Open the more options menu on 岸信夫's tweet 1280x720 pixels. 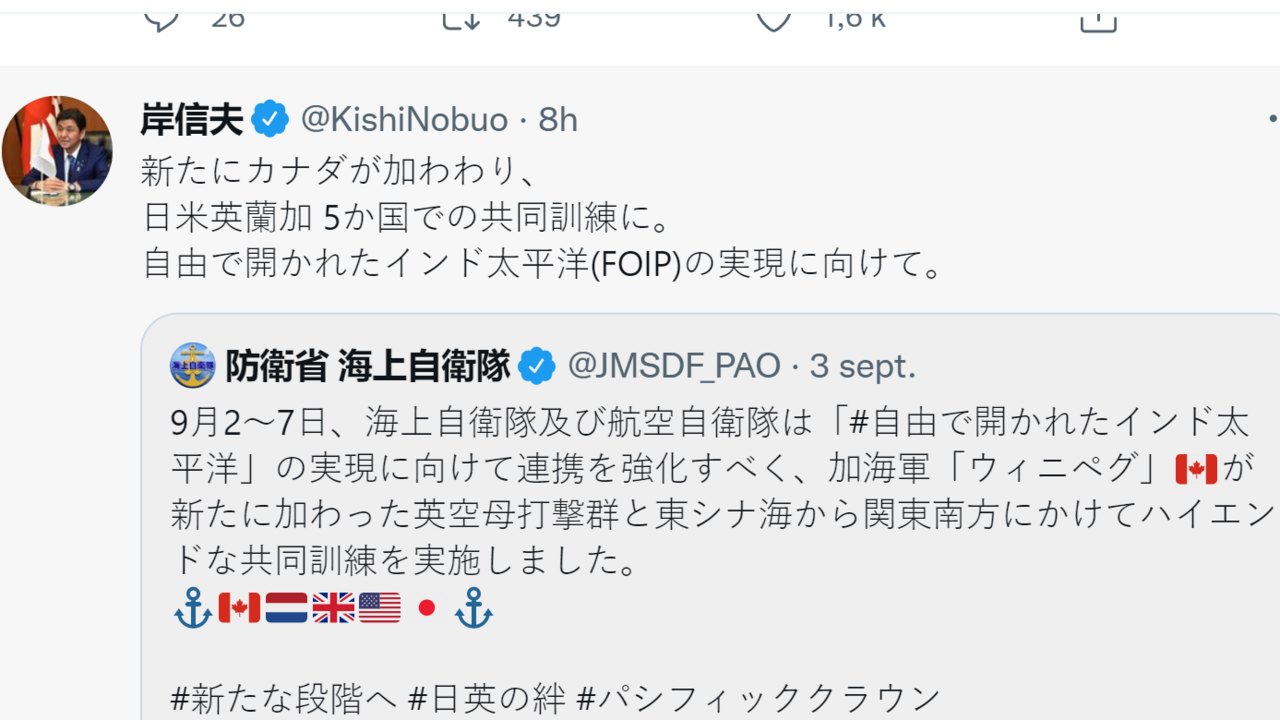pos(1272,120)
